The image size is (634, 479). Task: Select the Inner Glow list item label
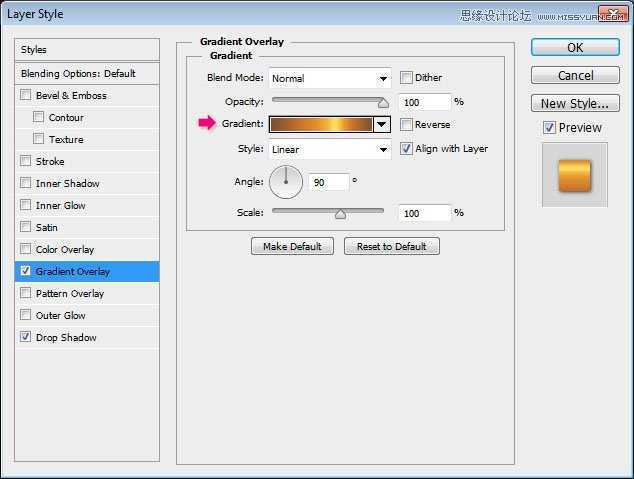point(60,206)
